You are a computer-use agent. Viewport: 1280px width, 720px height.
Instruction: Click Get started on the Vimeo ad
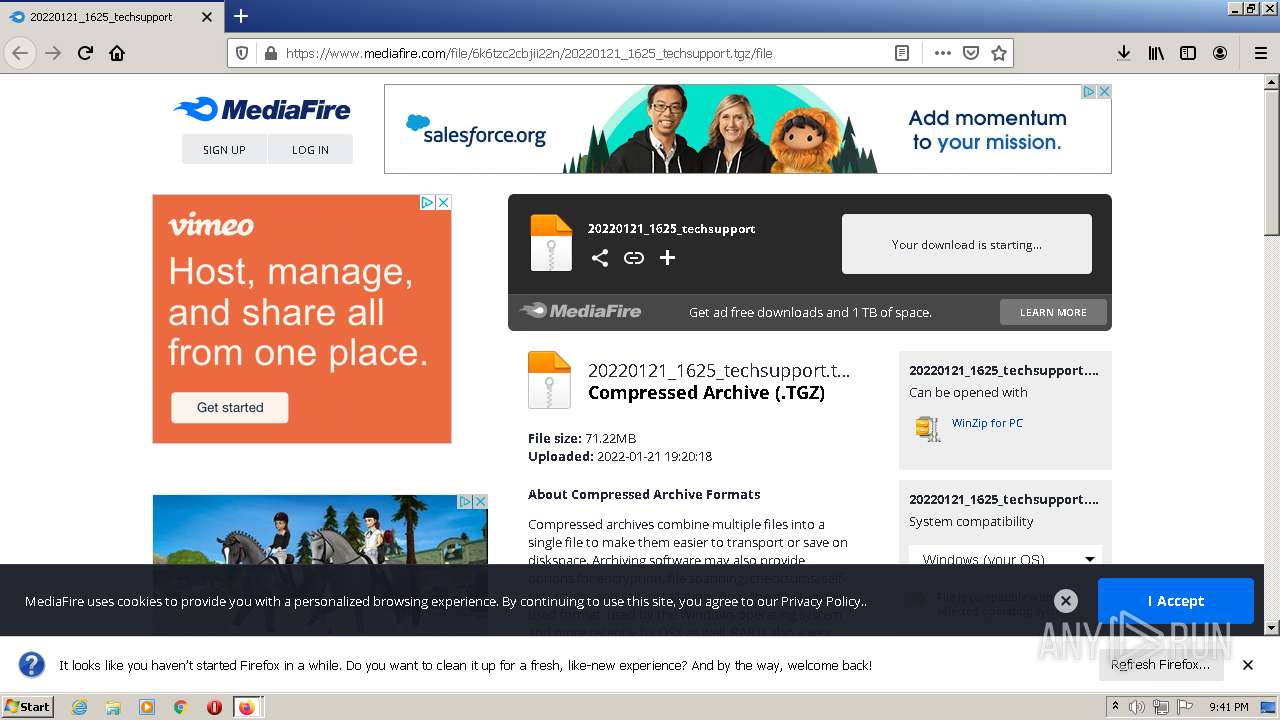[230, 407]
